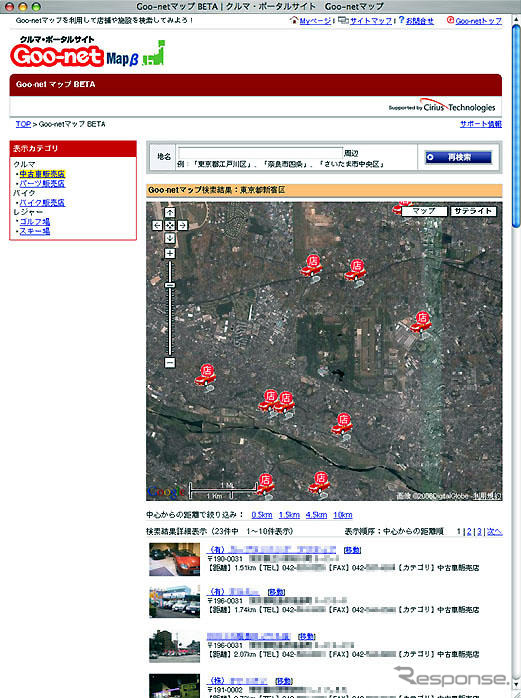Screen dimensions: 521x698
Task: Click shop marker at top center of map
Action: tap(312, 266)
